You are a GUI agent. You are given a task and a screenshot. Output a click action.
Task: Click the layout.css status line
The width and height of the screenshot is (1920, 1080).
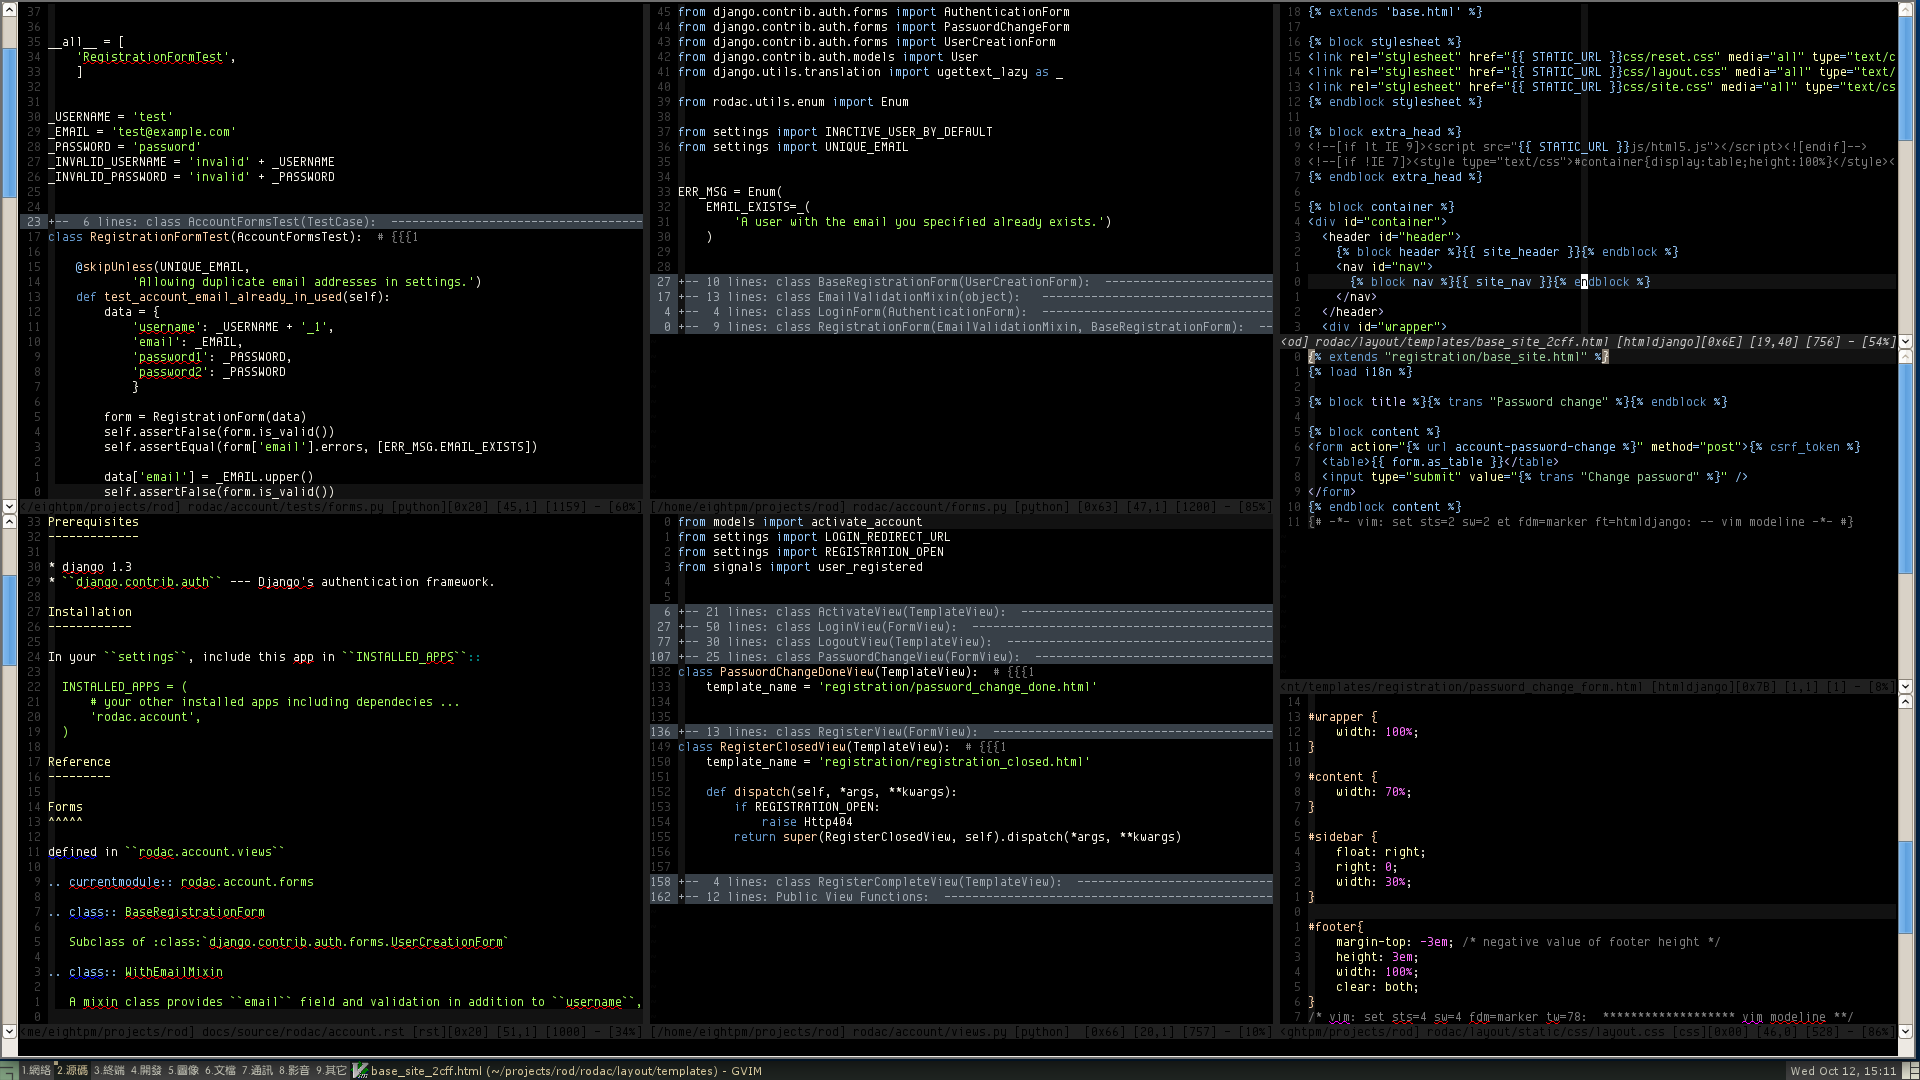coord(1588,1031)
